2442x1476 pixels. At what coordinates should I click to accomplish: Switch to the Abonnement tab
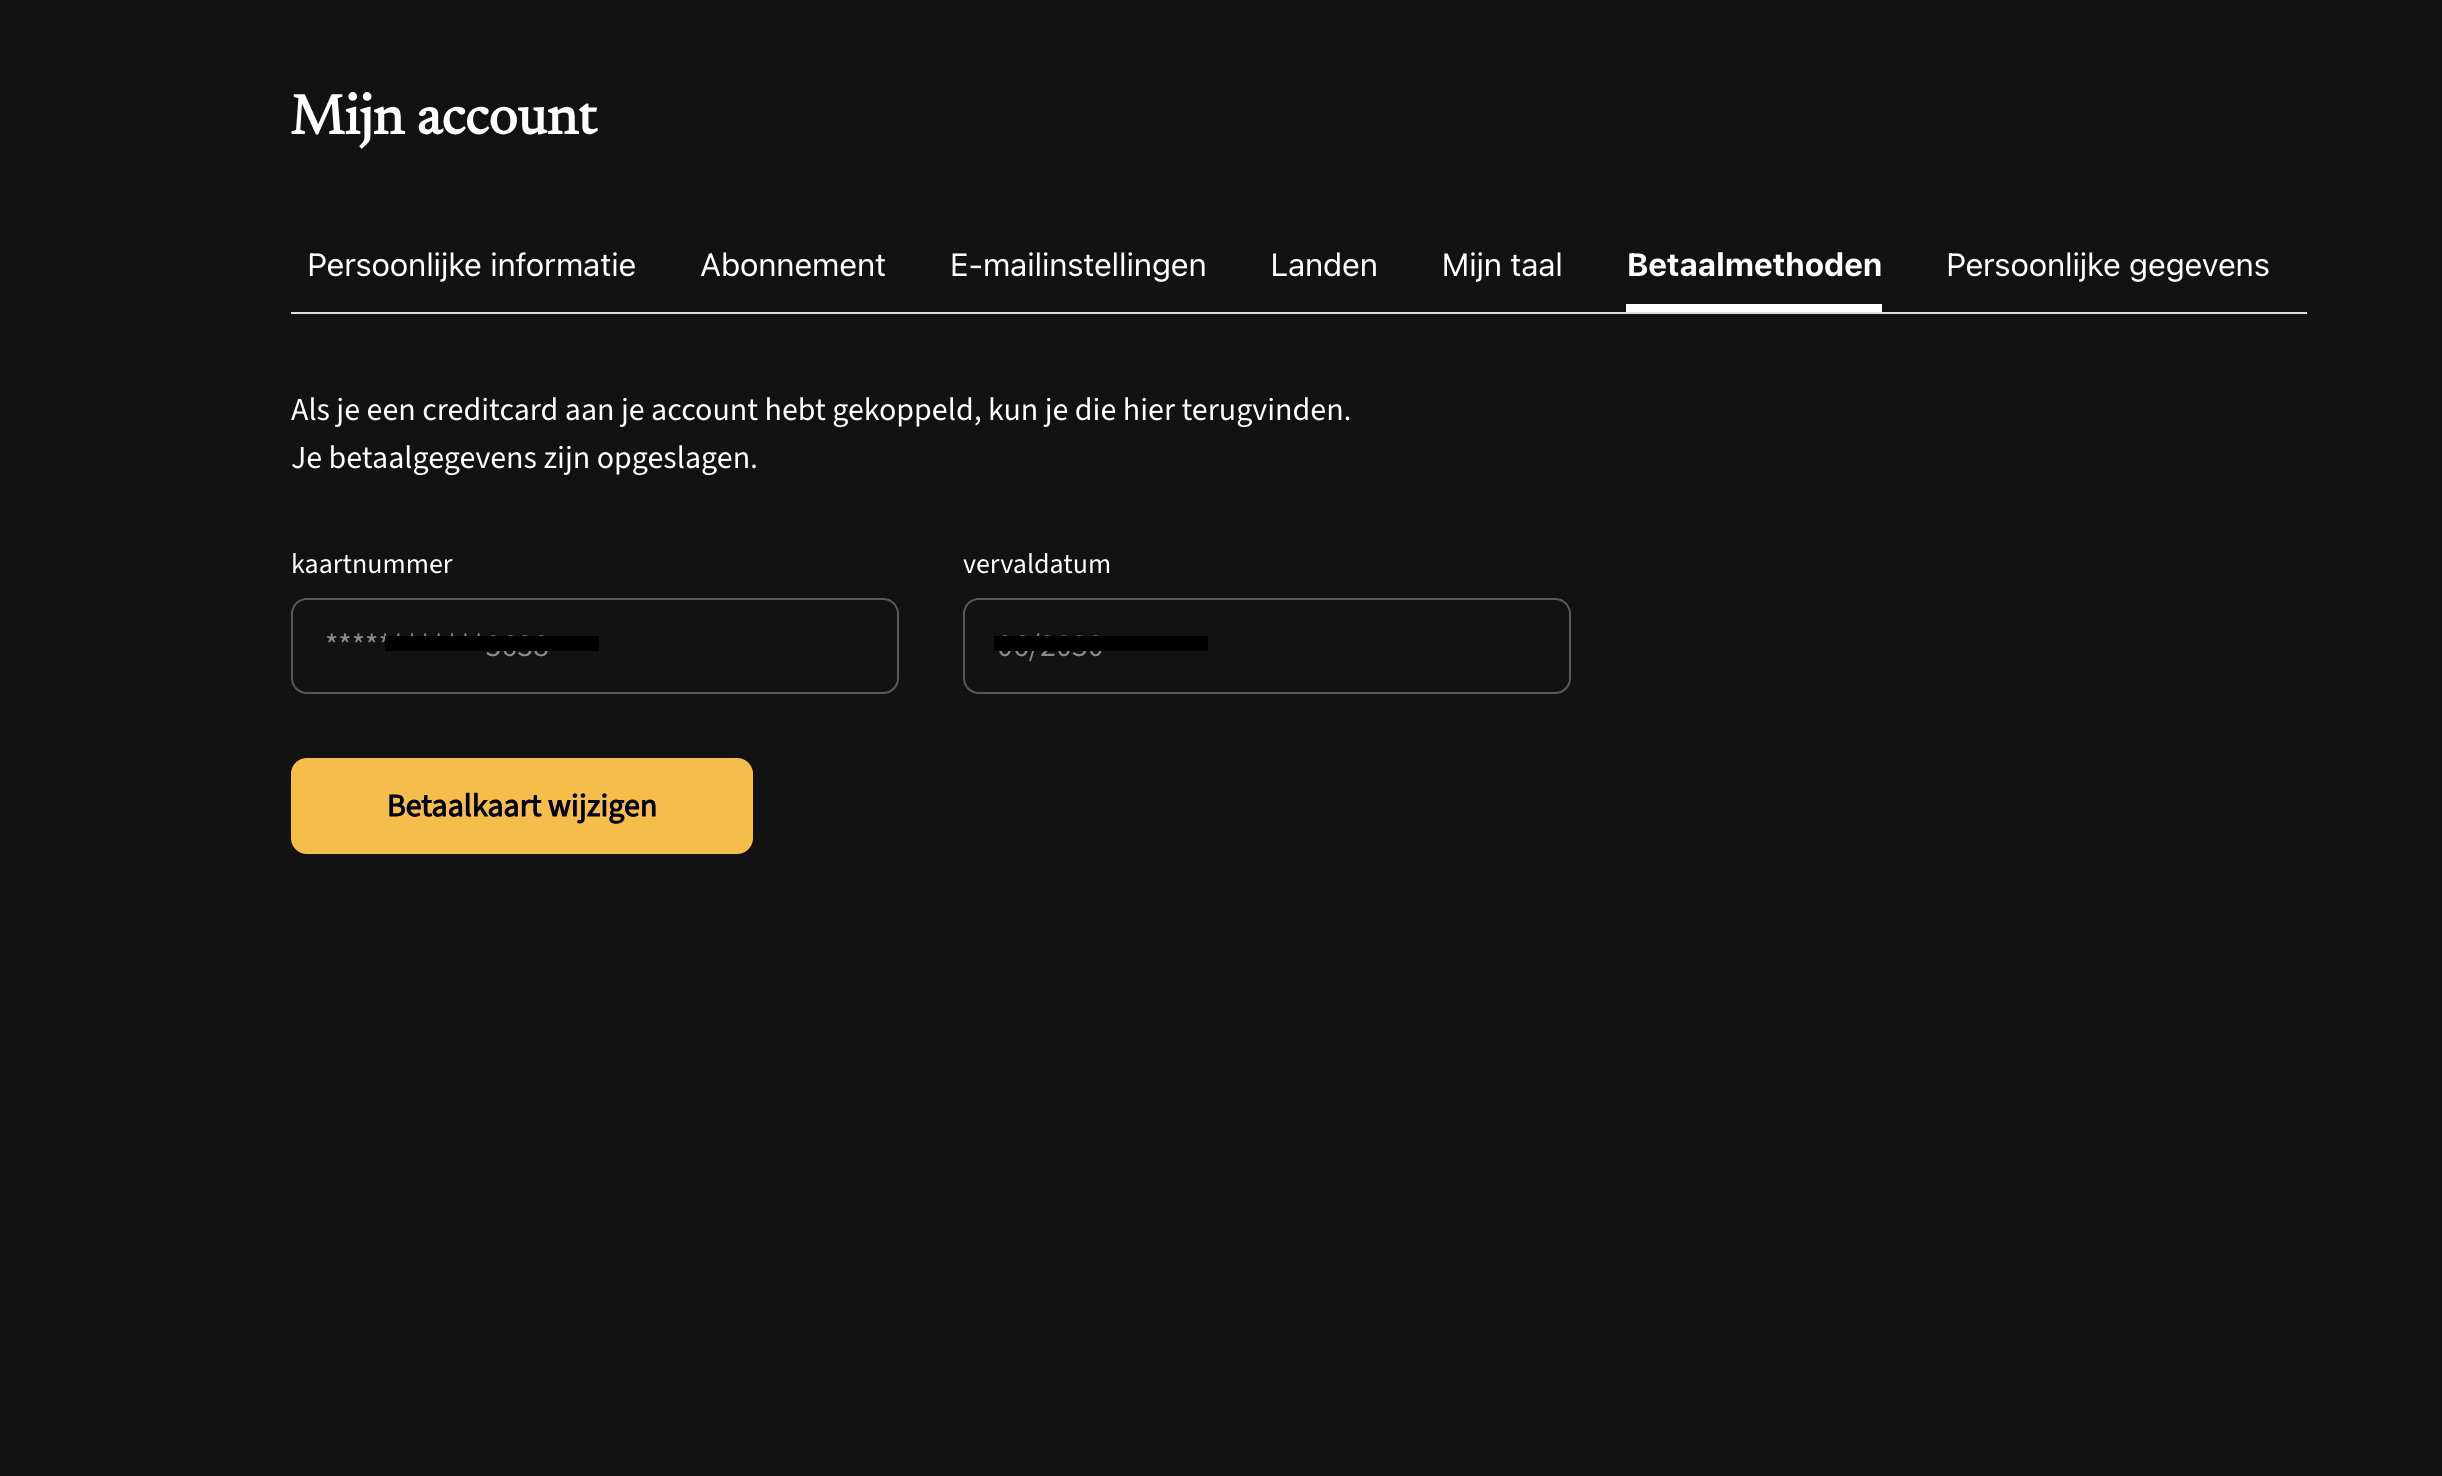click(793, 265)
